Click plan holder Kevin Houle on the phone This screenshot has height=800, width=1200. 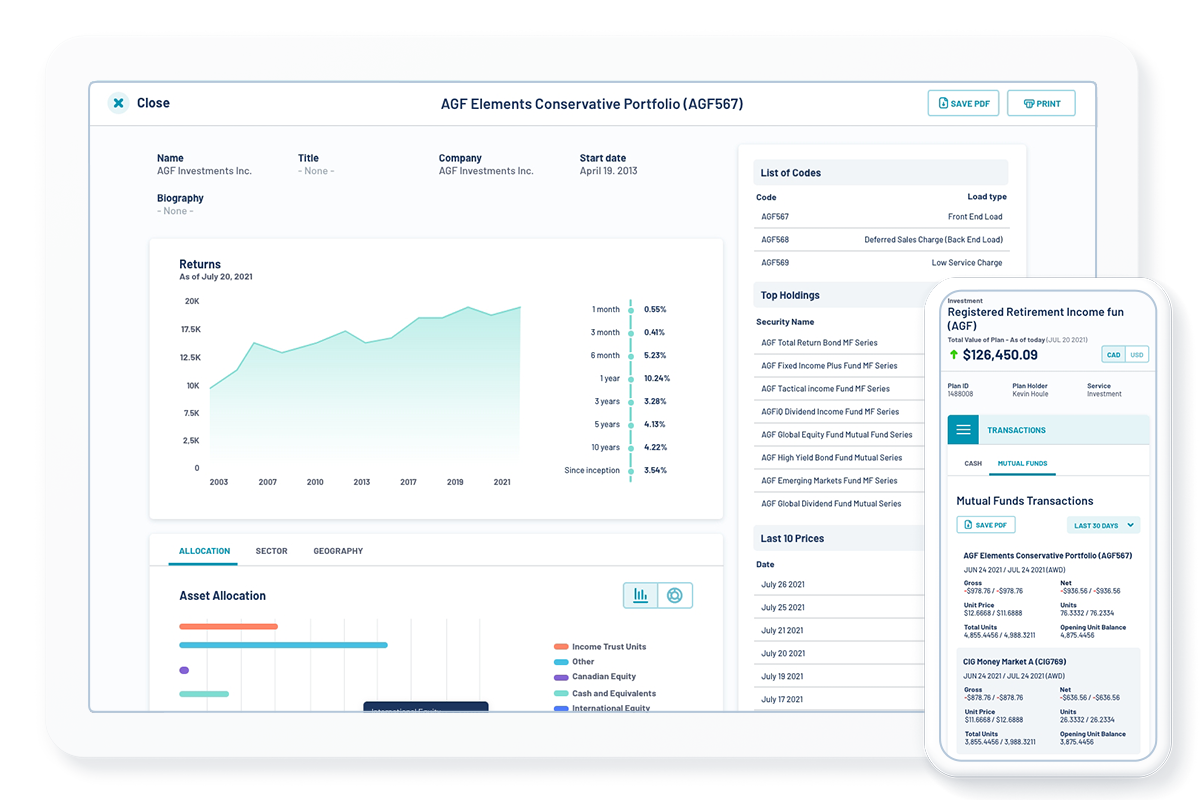tap(1030, 394)
